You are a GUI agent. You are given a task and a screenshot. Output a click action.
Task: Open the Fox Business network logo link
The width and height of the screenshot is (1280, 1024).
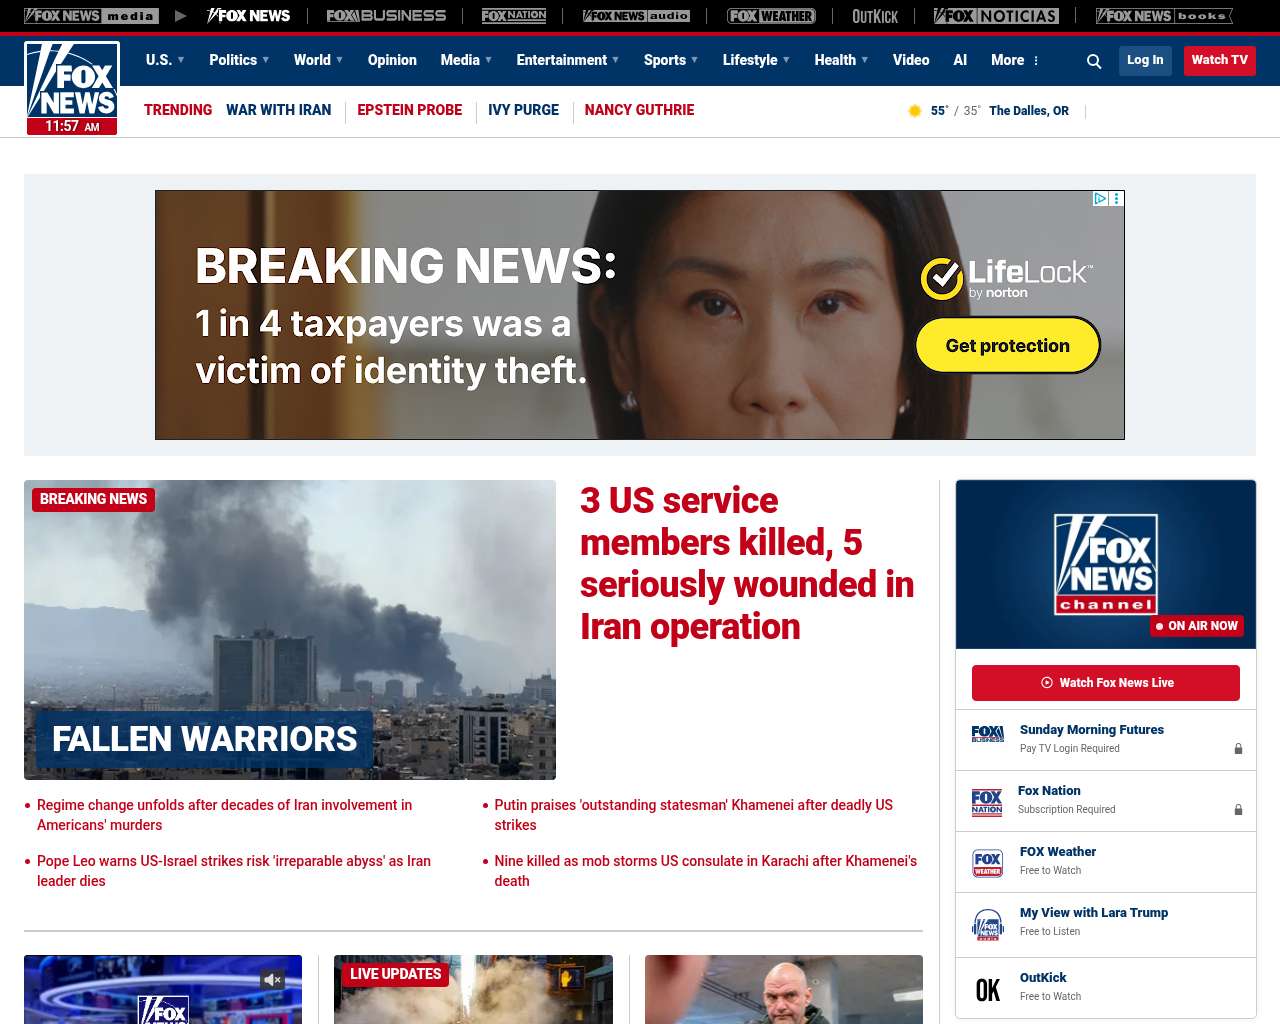point(386,16)
